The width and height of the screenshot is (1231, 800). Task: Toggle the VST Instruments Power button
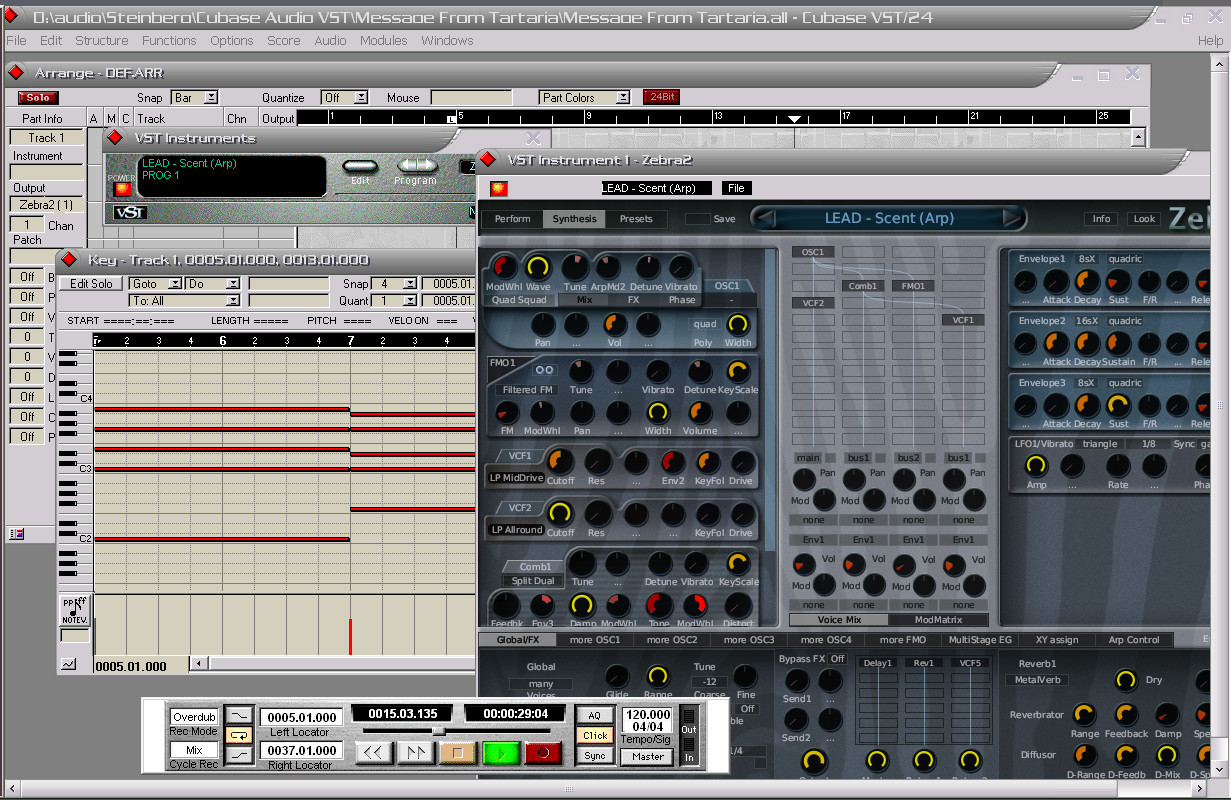[122, 187]
